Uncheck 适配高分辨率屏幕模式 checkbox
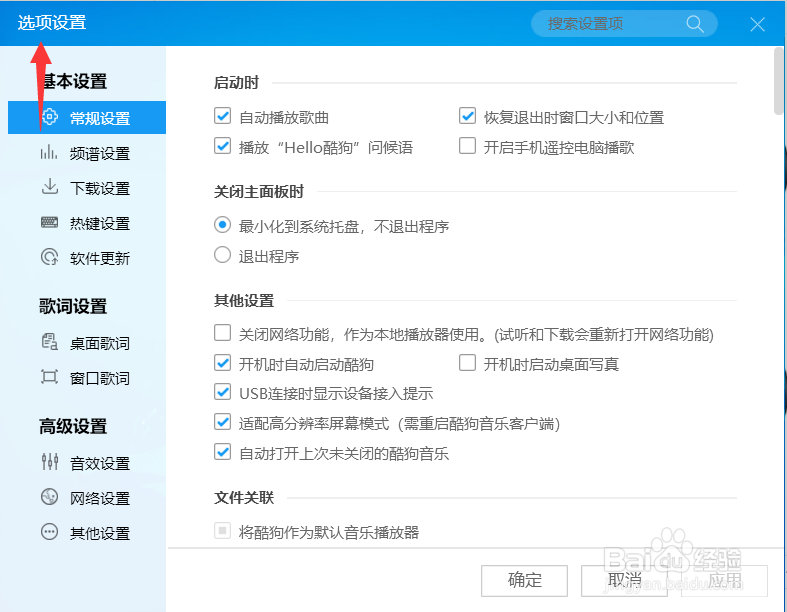Viewport: 787px width, 612px height. 222,422
